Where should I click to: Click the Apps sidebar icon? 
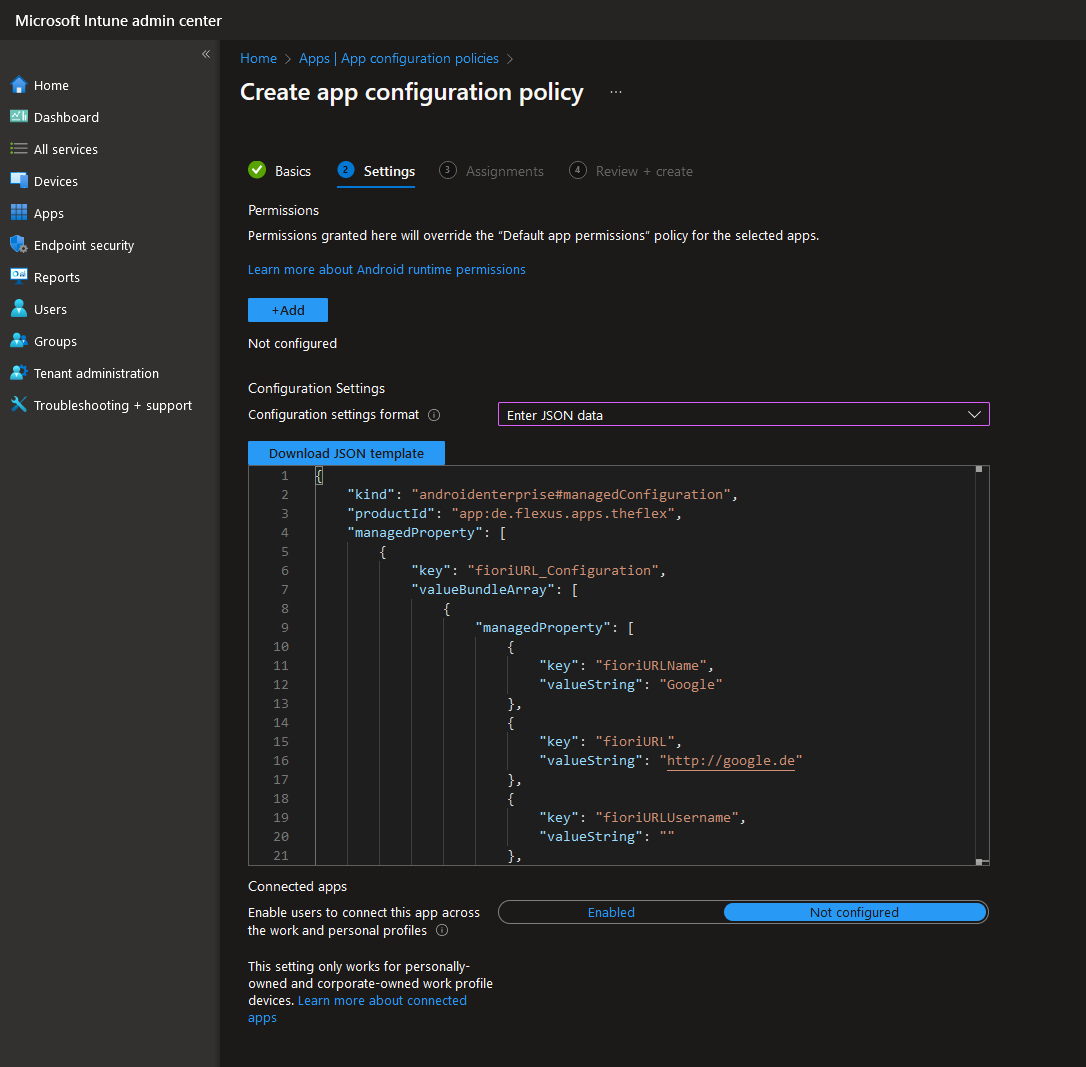coord(19,213)
